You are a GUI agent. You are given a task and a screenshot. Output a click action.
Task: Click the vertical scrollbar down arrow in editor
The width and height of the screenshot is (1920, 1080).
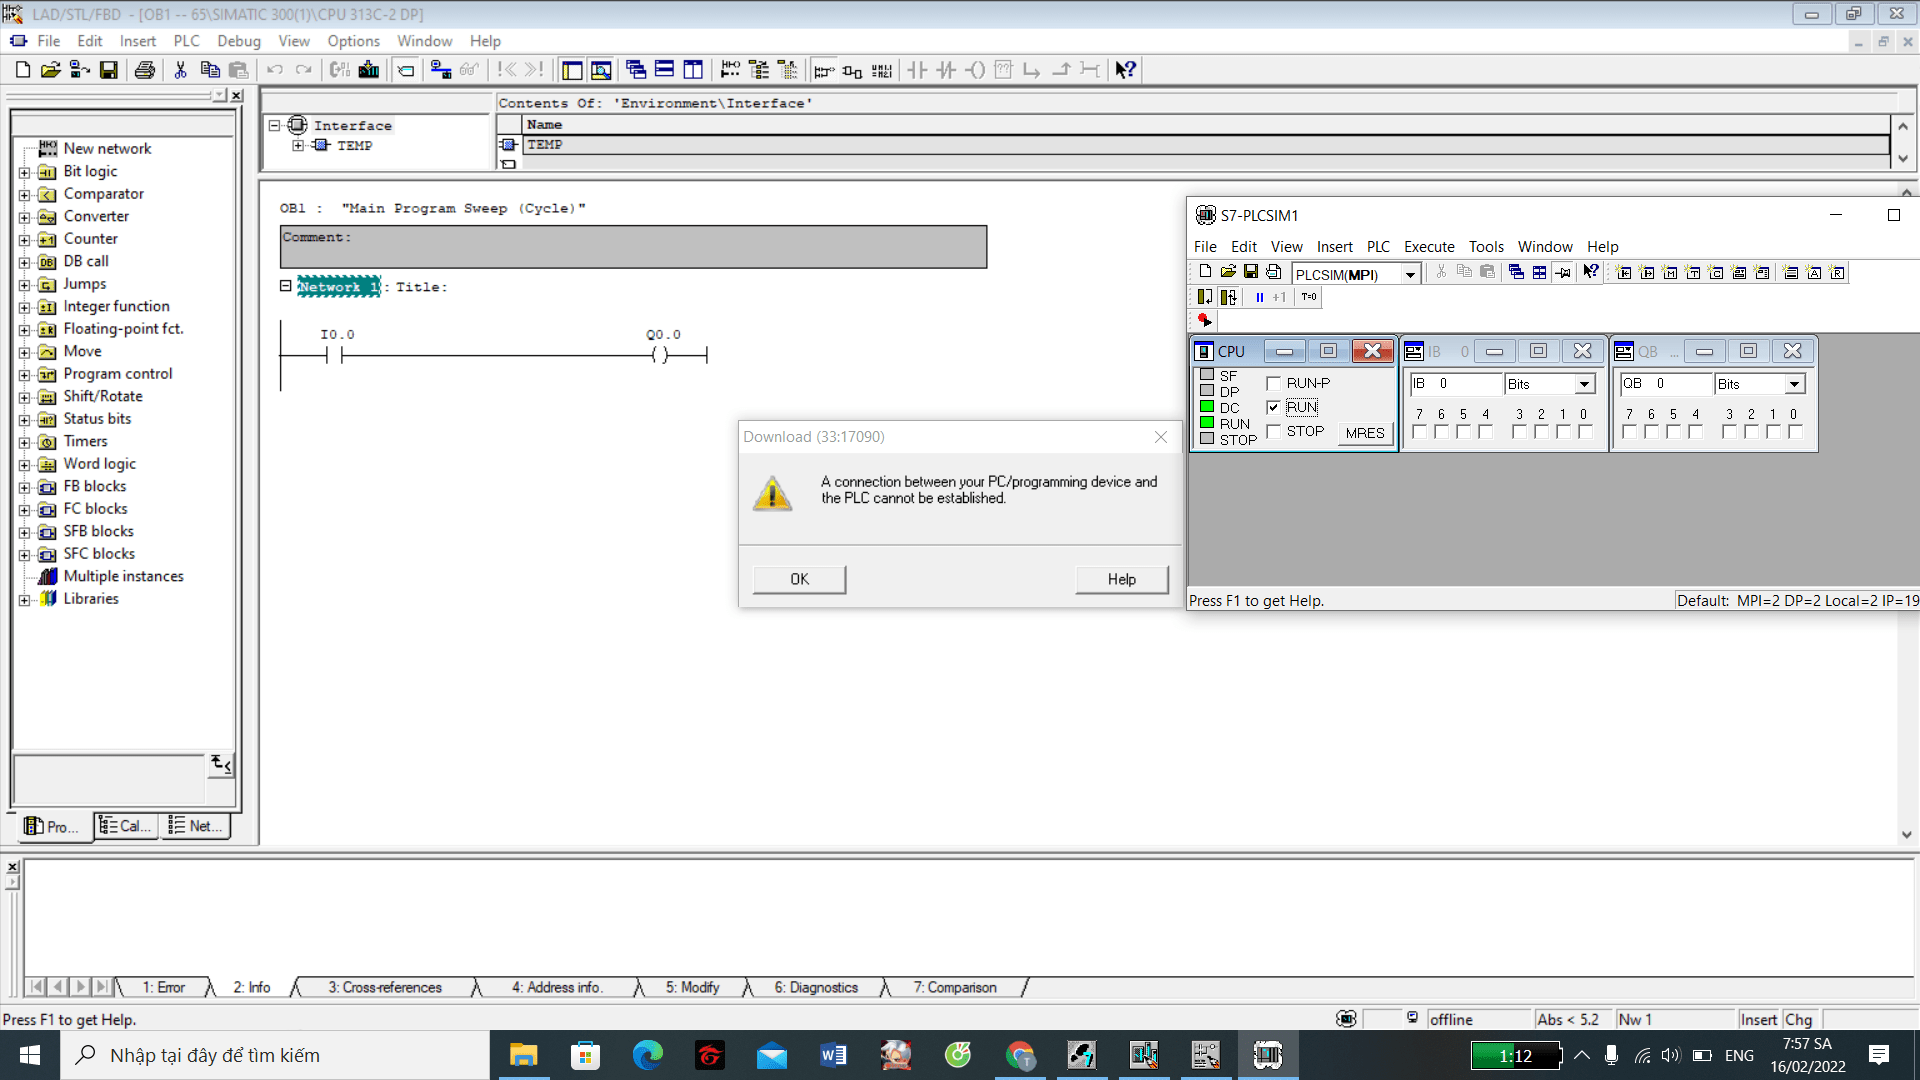point(1906,834)
